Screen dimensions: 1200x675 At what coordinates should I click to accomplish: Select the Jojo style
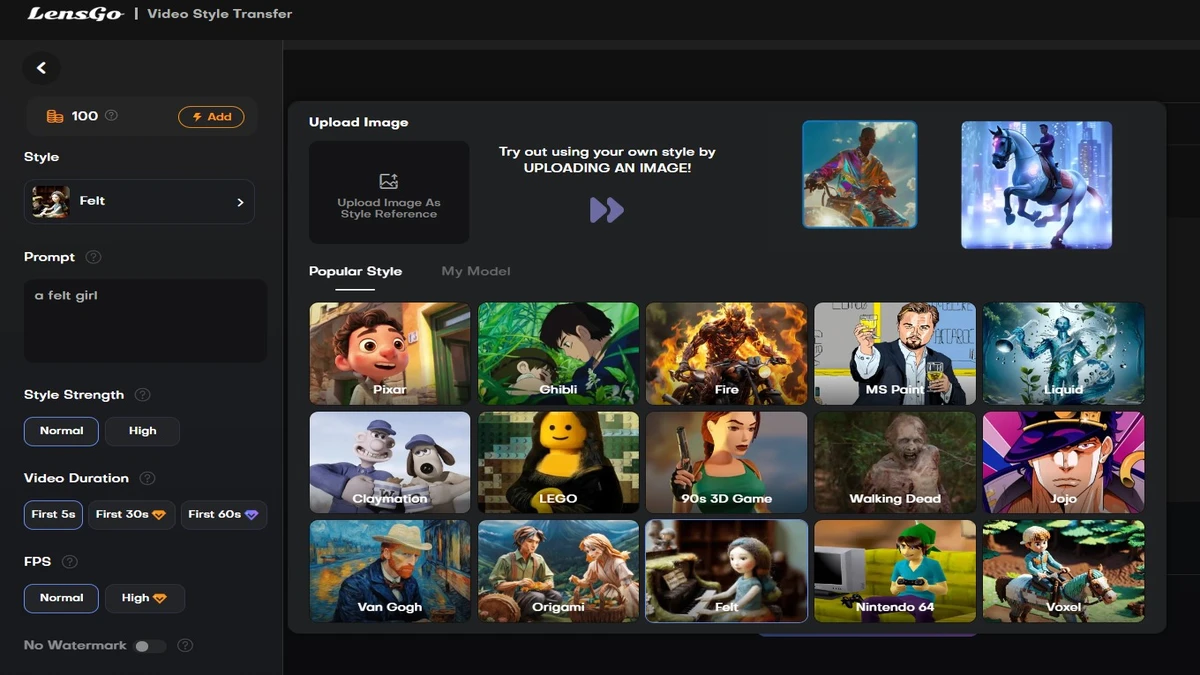click(1063, 462)
